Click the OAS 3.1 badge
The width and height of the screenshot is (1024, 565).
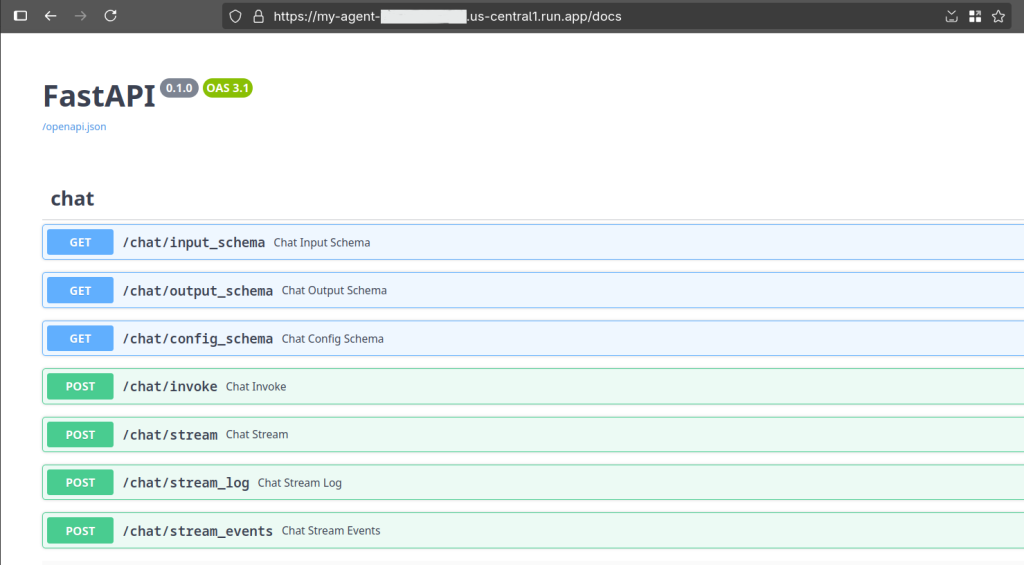227,88
